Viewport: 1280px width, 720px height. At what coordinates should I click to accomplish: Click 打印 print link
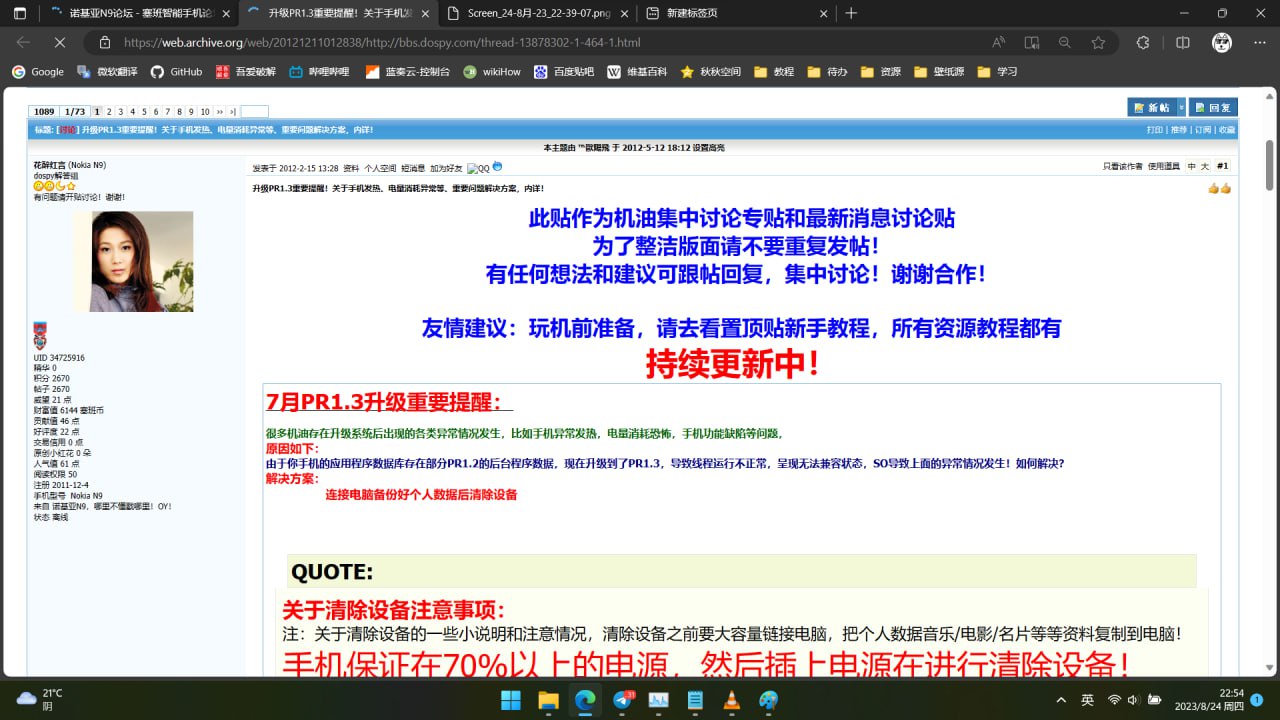1154,130
